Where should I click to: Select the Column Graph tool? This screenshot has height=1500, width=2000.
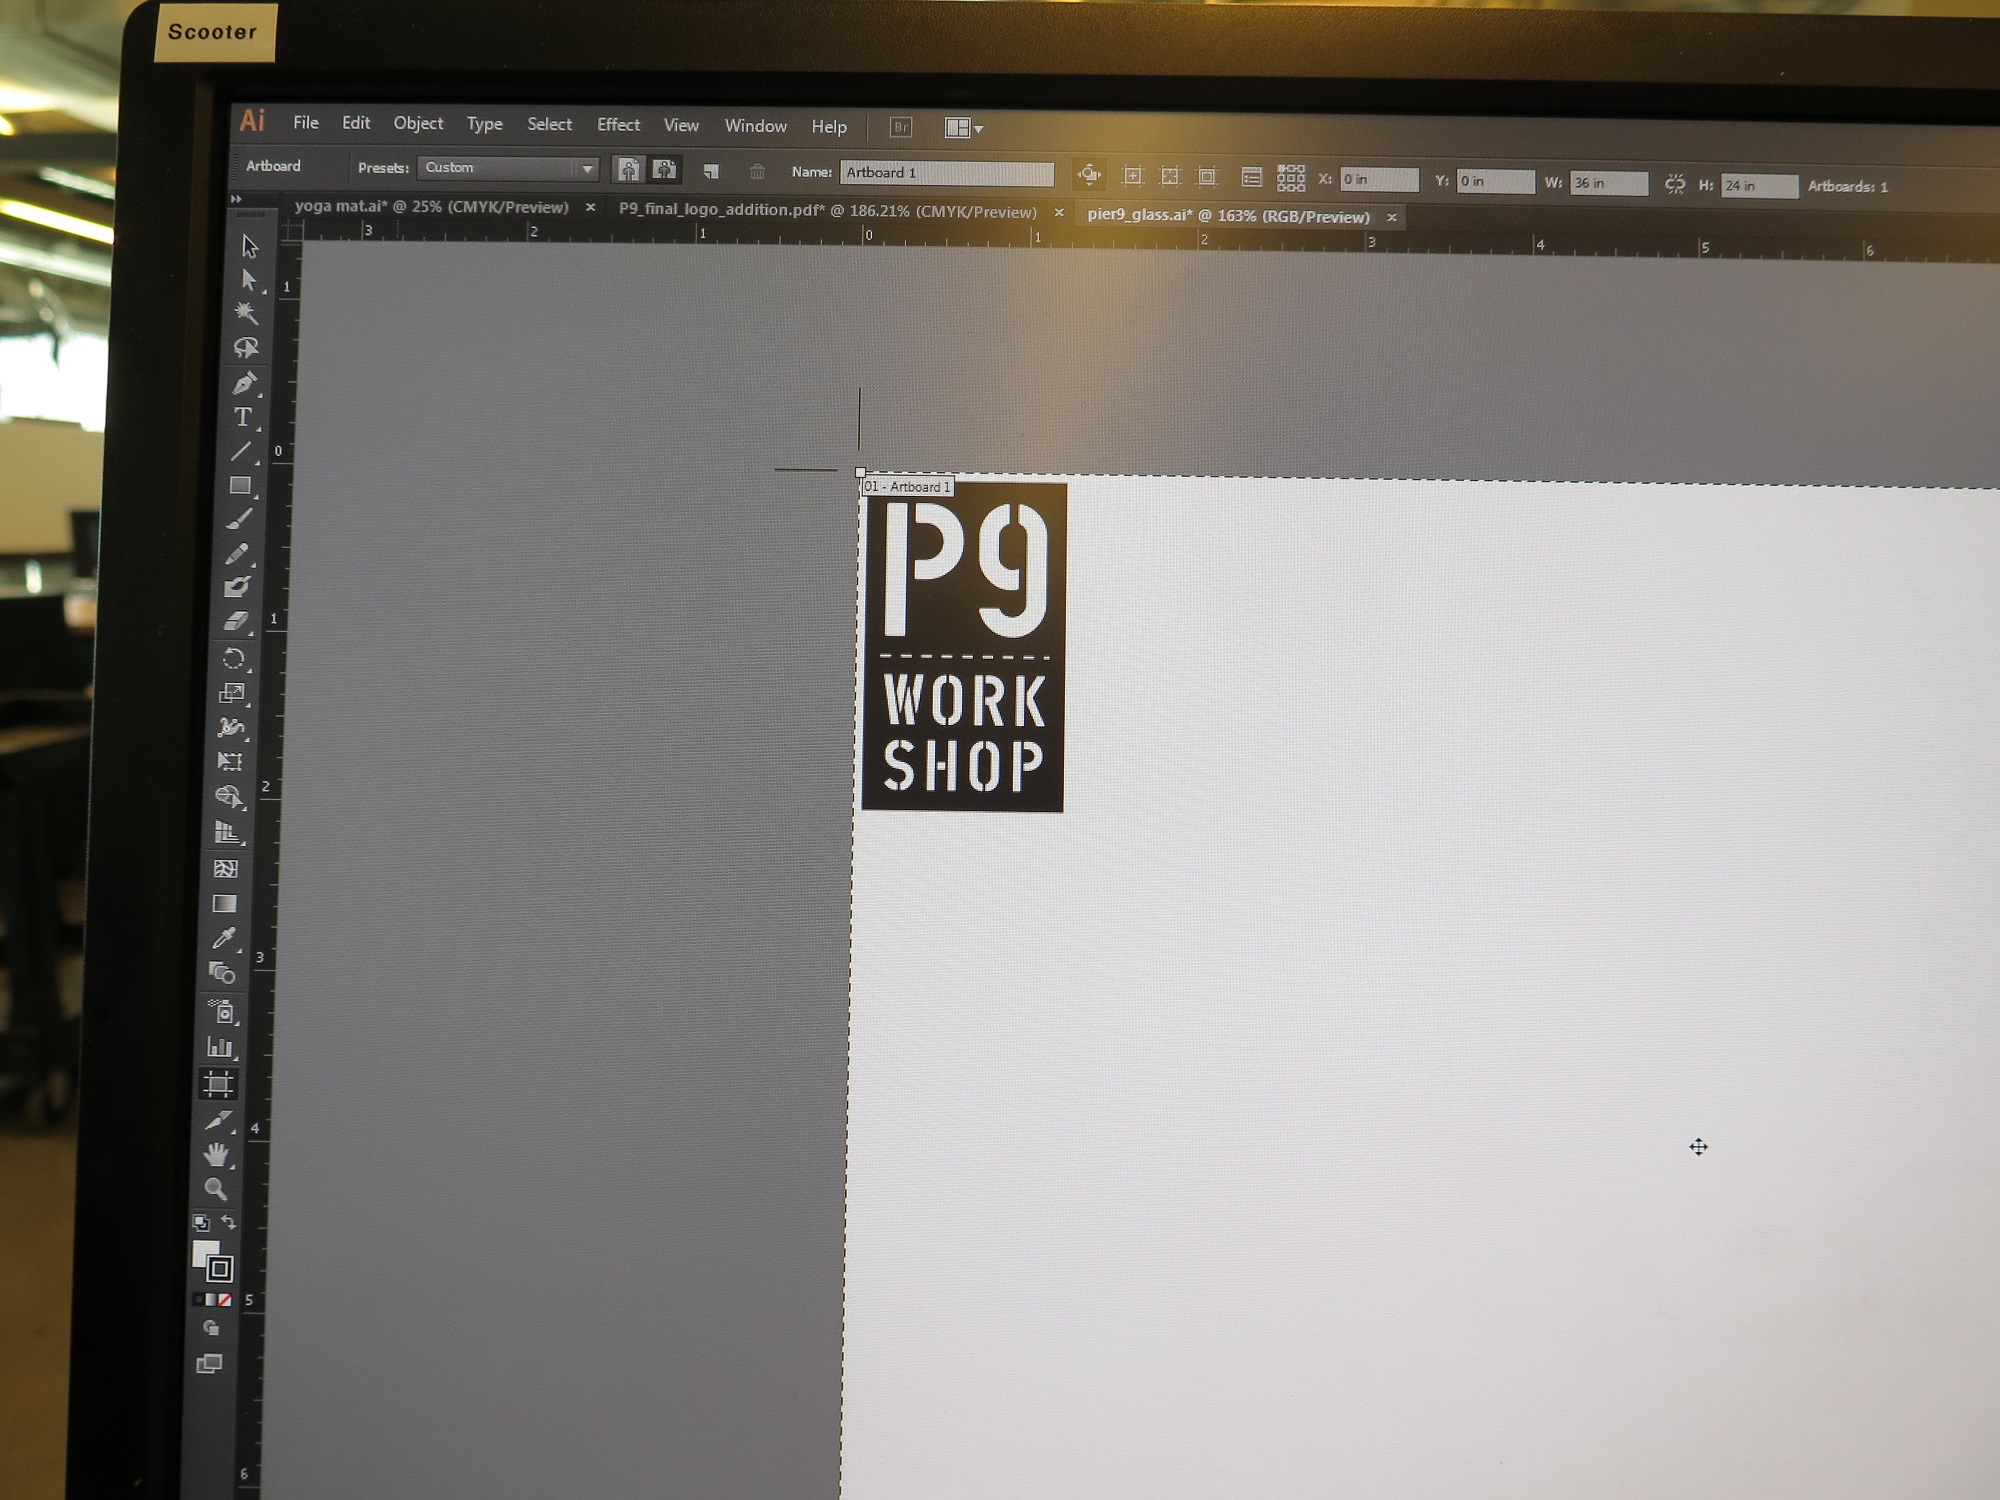click(x=219, y=1047)
